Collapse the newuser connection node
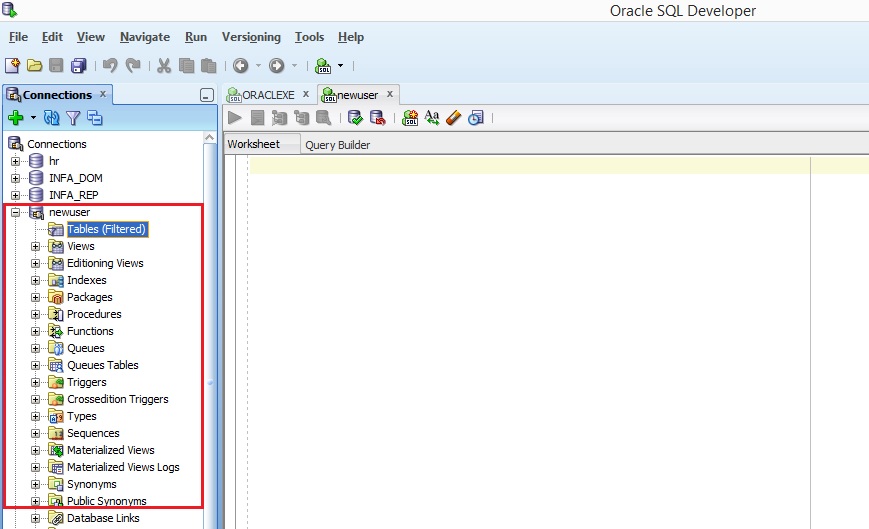This screenshot has height=529, width=869. pos(16,212)
